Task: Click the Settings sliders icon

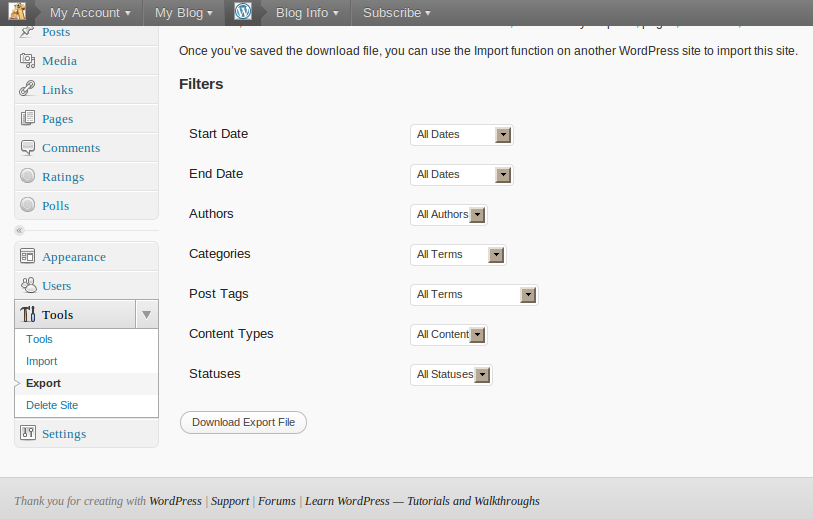Action: click(x=27, y=432)
